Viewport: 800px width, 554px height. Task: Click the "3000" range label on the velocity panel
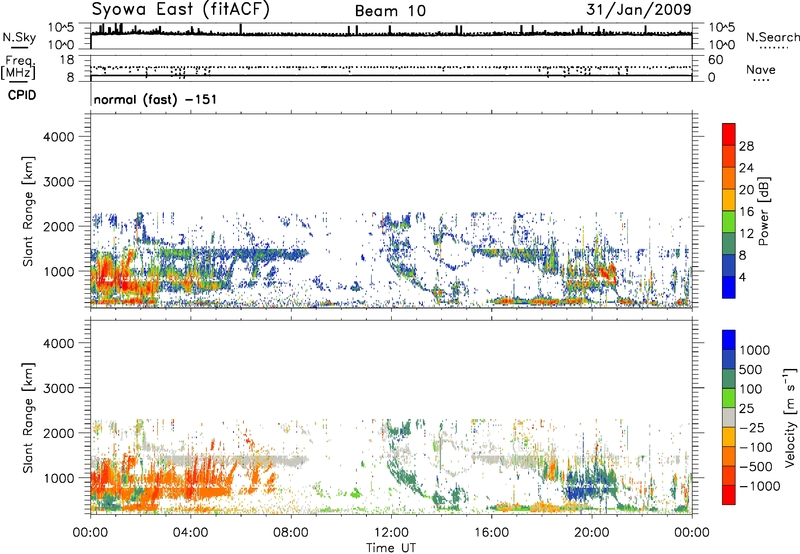[x=58, y=388]
